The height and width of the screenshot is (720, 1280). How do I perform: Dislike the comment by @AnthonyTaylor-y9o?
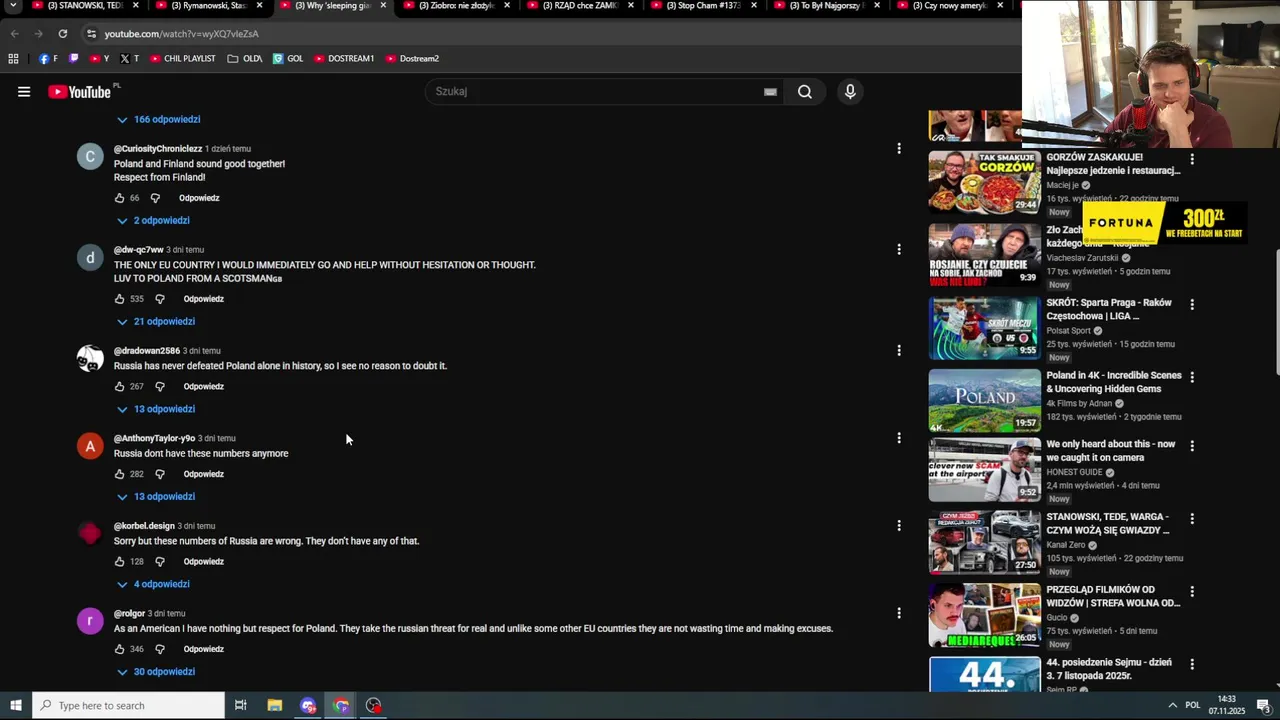click(x=159, y=474)
